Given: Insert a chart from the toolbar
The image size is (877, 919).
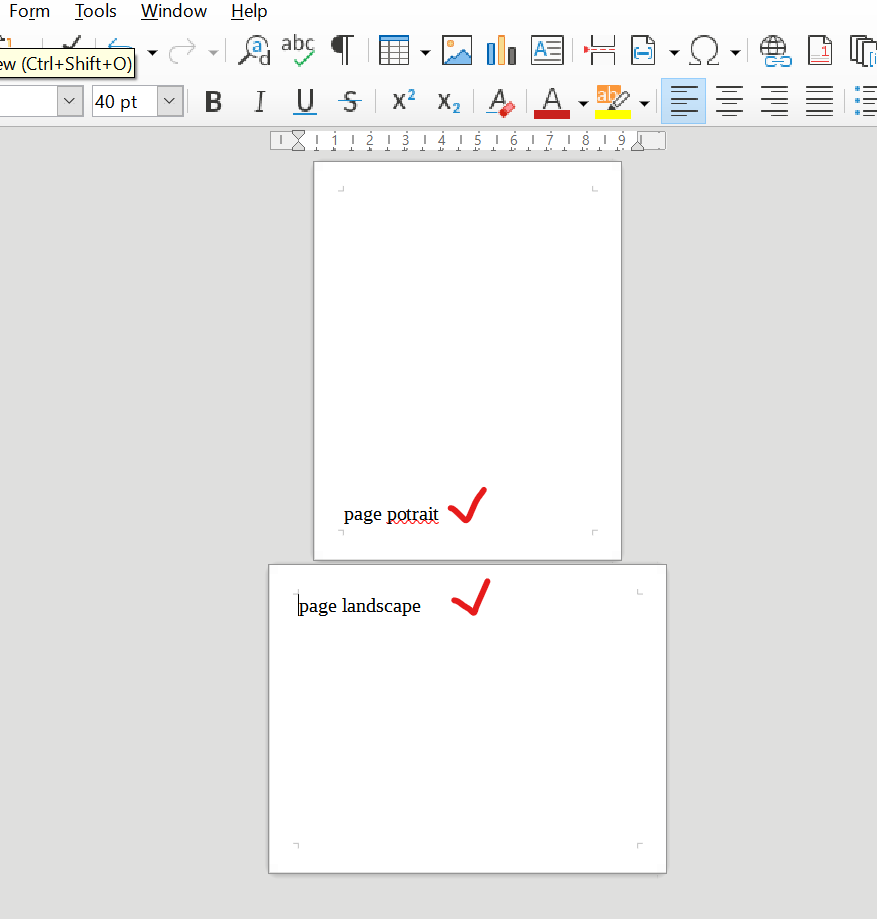Looking at the screenshot, I should [x=501, y=50].
